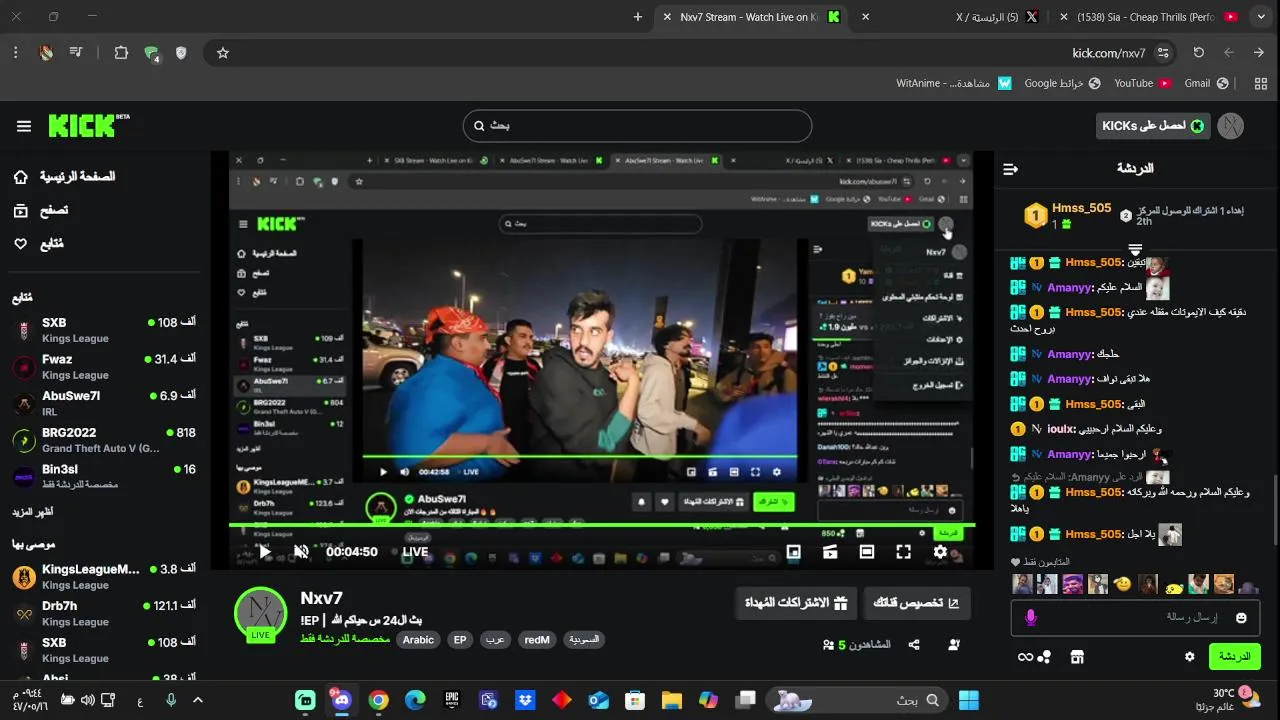The image size is (1280, 720).
Task: Go to home page in Kick sidebar
Action: (x=64, y=177)
